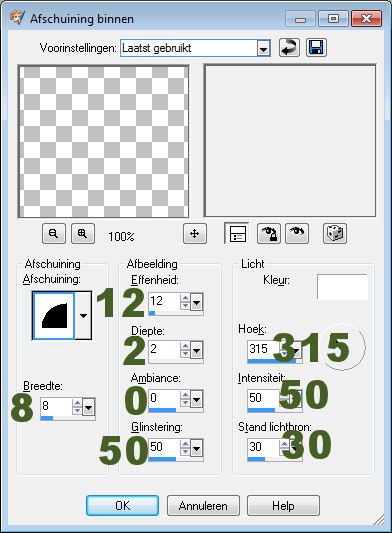
Task: Click the save preset floppy disk icon
Action: 316,47
